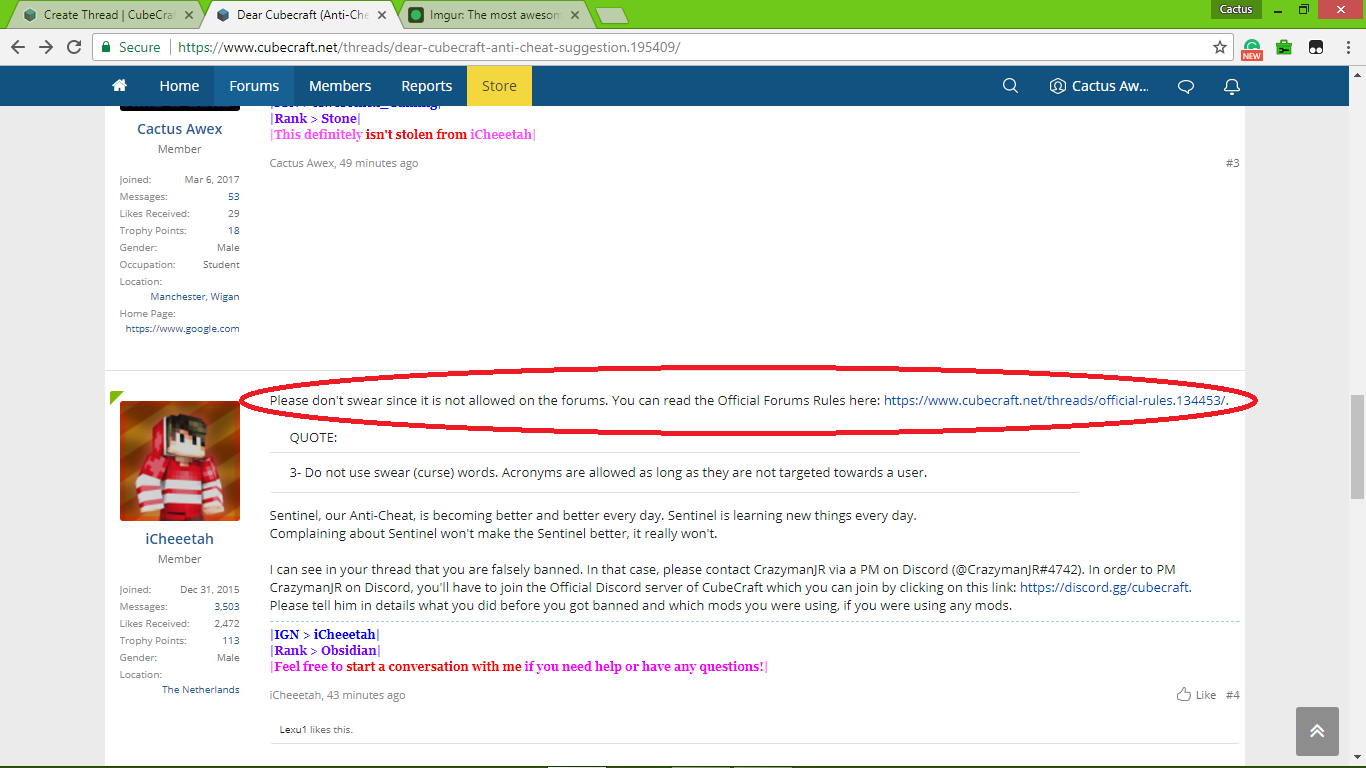Click the Like thumbs-up on iCheeetah's post
The height and width of the screenshot is (768, 1366).
pyautogui.click(x=1196, y=695)
